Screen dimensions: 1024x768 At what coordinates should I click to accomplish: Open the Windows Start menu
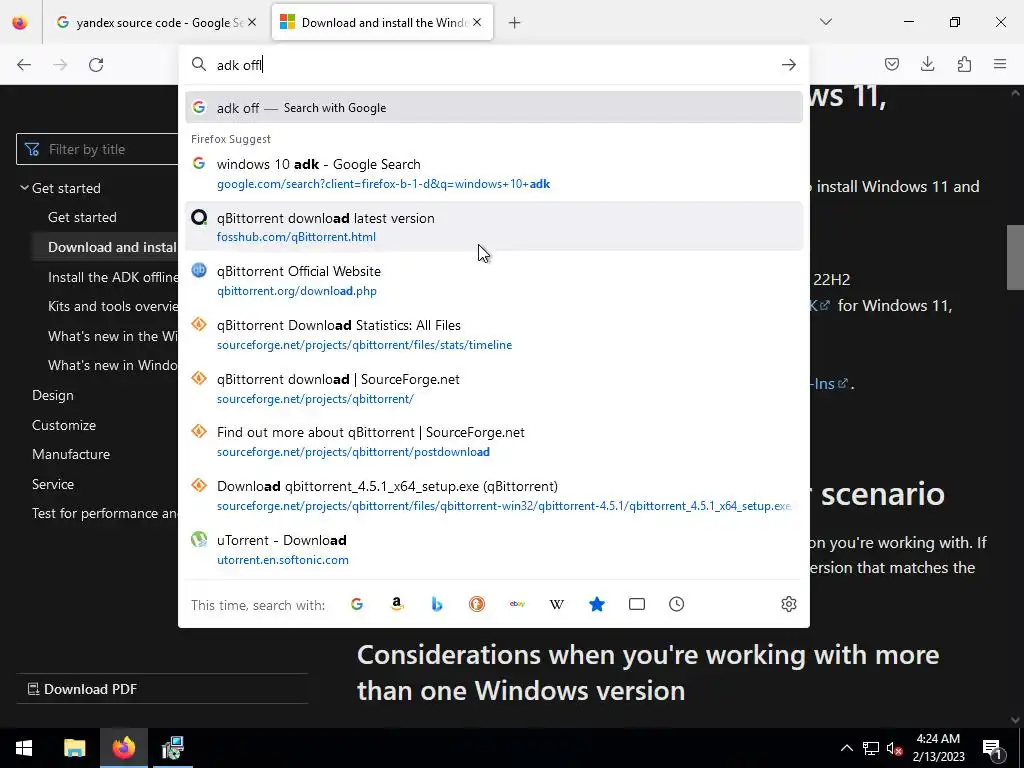tap(24, 748)
